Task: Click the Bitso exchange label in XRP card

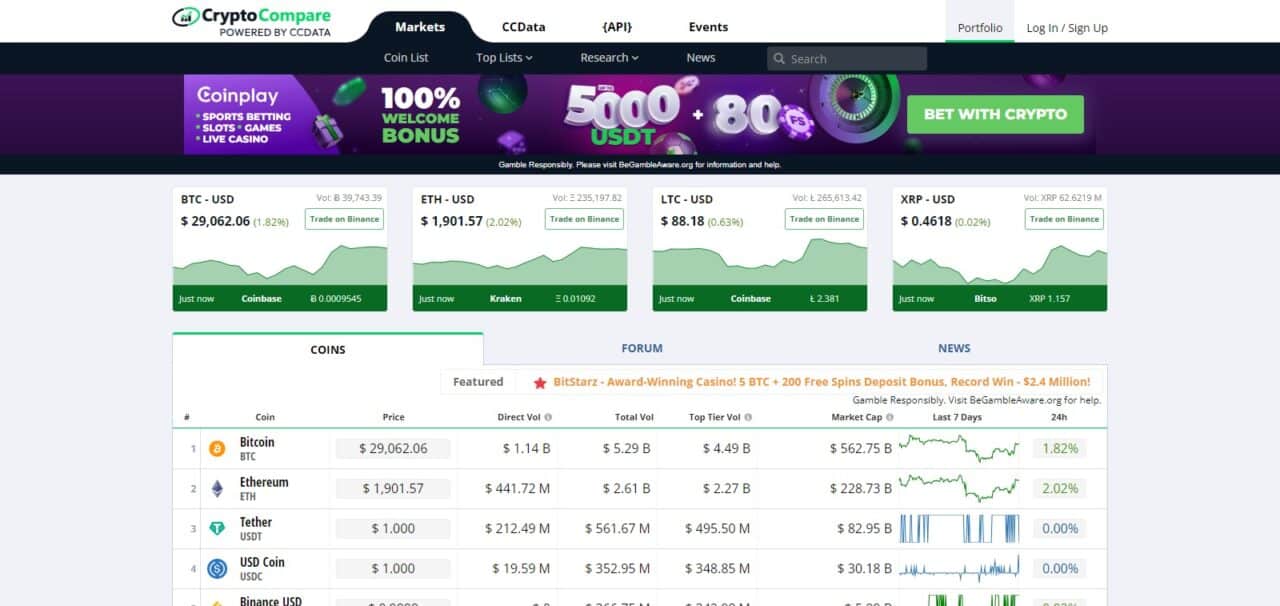Action: pos(985,298)
